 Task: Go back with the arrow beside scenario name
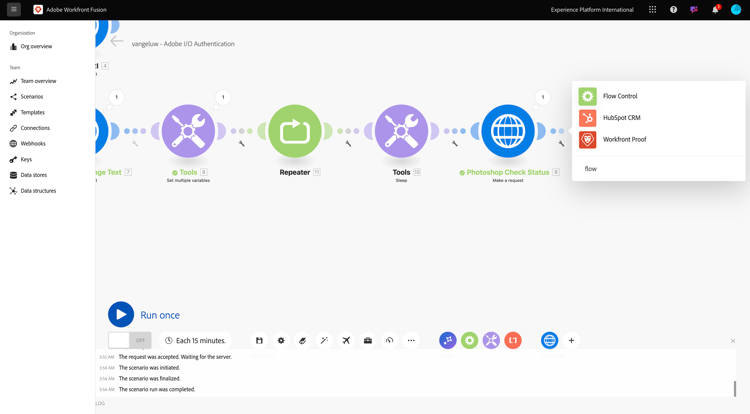[x=117, y=42]
